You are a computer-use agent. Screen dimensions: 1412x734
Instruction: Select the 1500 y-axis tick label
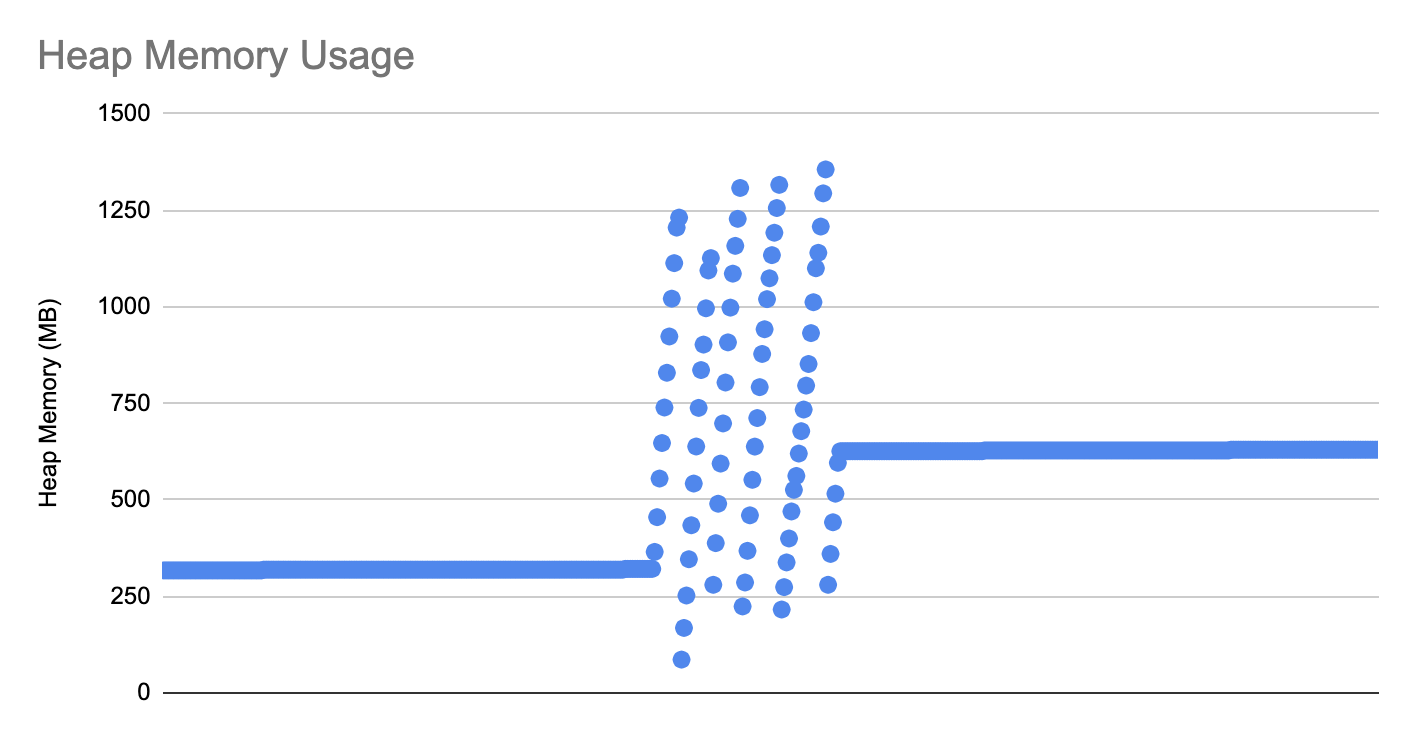pos(124,114)
